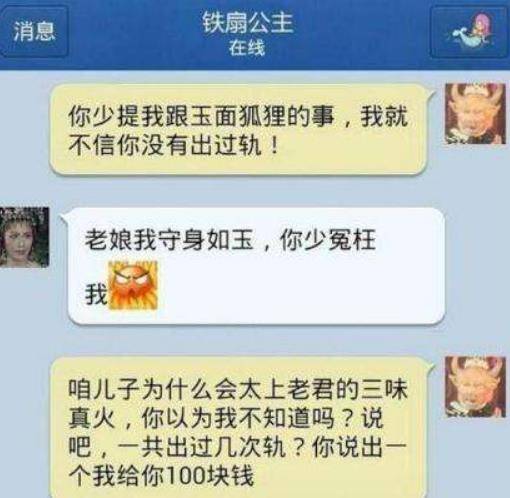Tap 不信你没有出过轨 line in first bubble
The image size is (510, 498).
coord(165,146)
